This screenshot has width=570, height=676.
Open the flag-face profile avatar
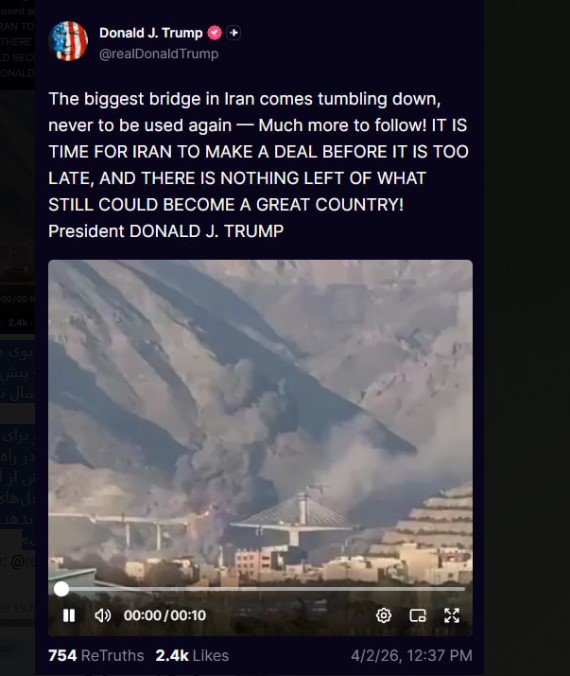pos(69,41)
